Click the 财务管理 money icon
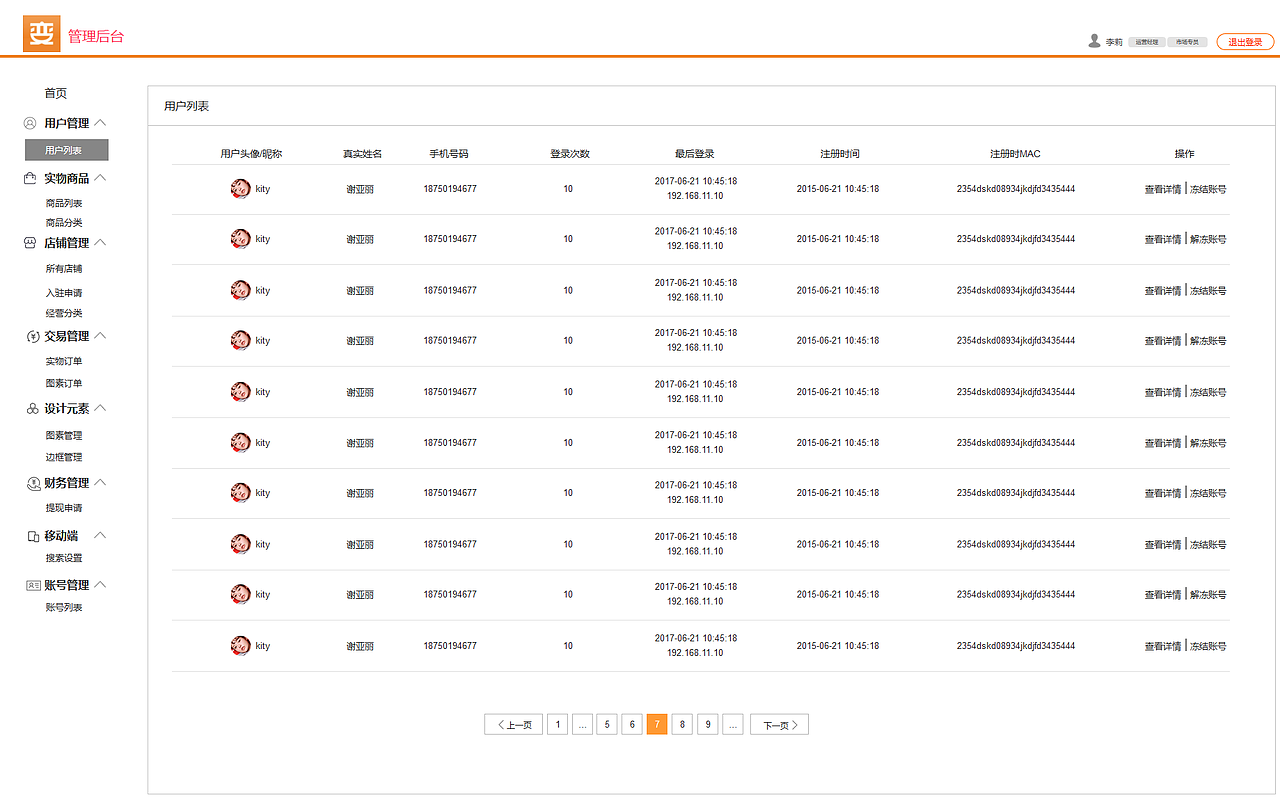Image resolution: width=1280 pixels, height=809 pixels. pyautogui.click(x=33, y=483)
